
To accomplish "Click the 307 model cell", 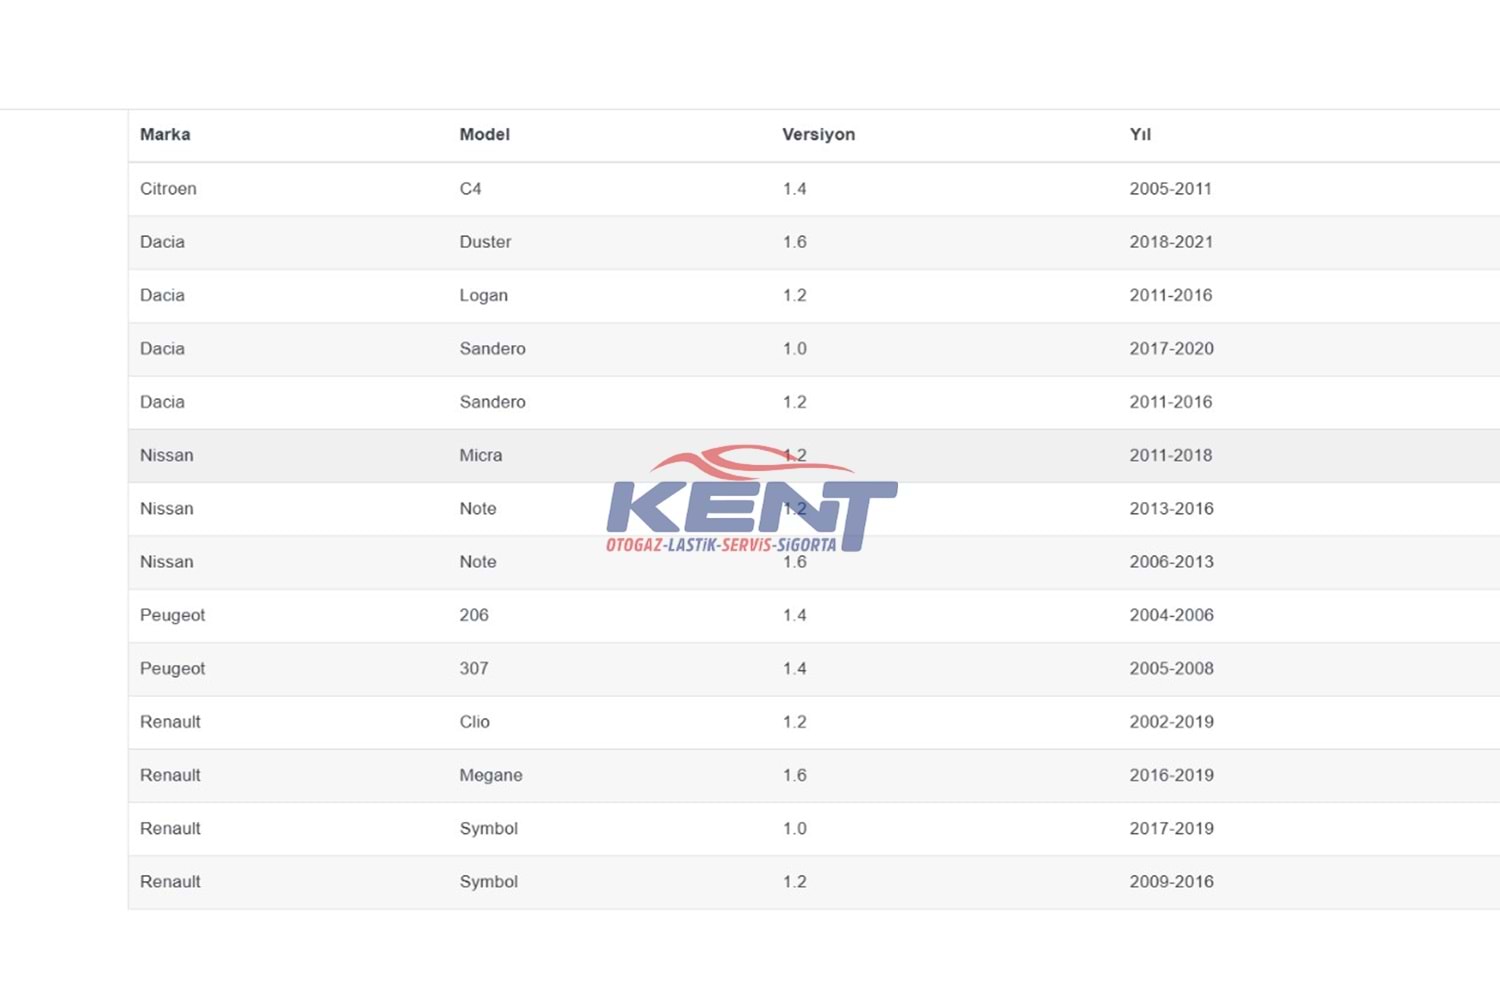I will (474, 669).
